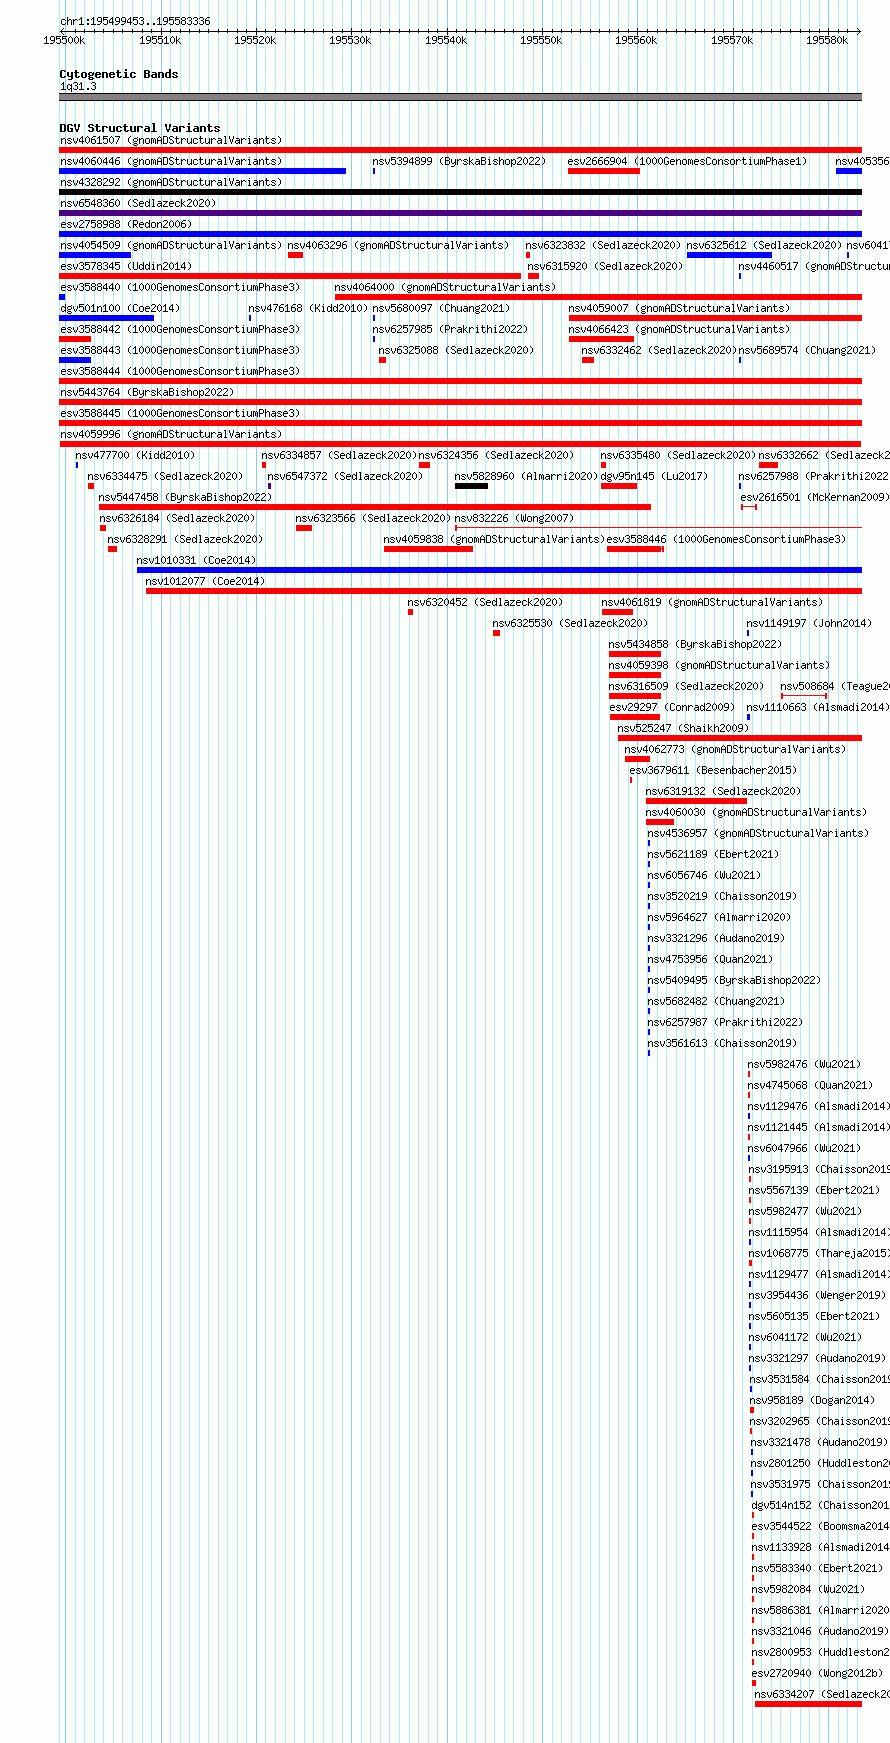
Task: Click nsv5680097 (Chuang2021) label
Action: pyautogui.click(x=441, y=308)
